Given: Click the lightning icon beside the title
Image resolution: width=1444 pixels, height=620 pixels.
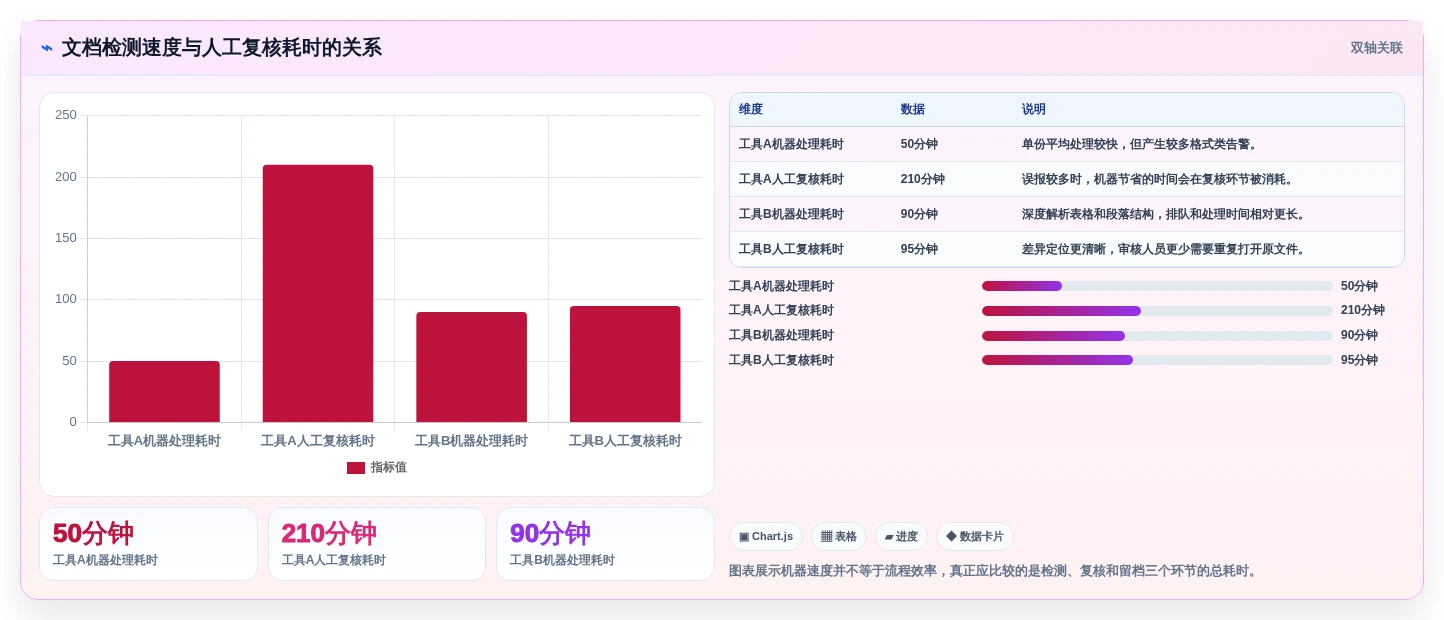Looking at the screenshot, I should pyautogui.click(x=47, y=48).
